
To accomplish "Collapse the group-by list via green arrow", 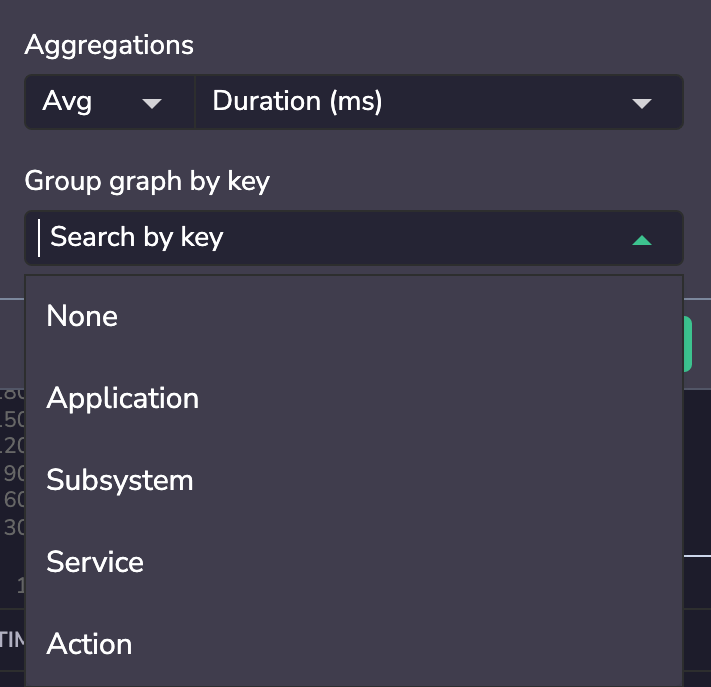I will [642, 240].
